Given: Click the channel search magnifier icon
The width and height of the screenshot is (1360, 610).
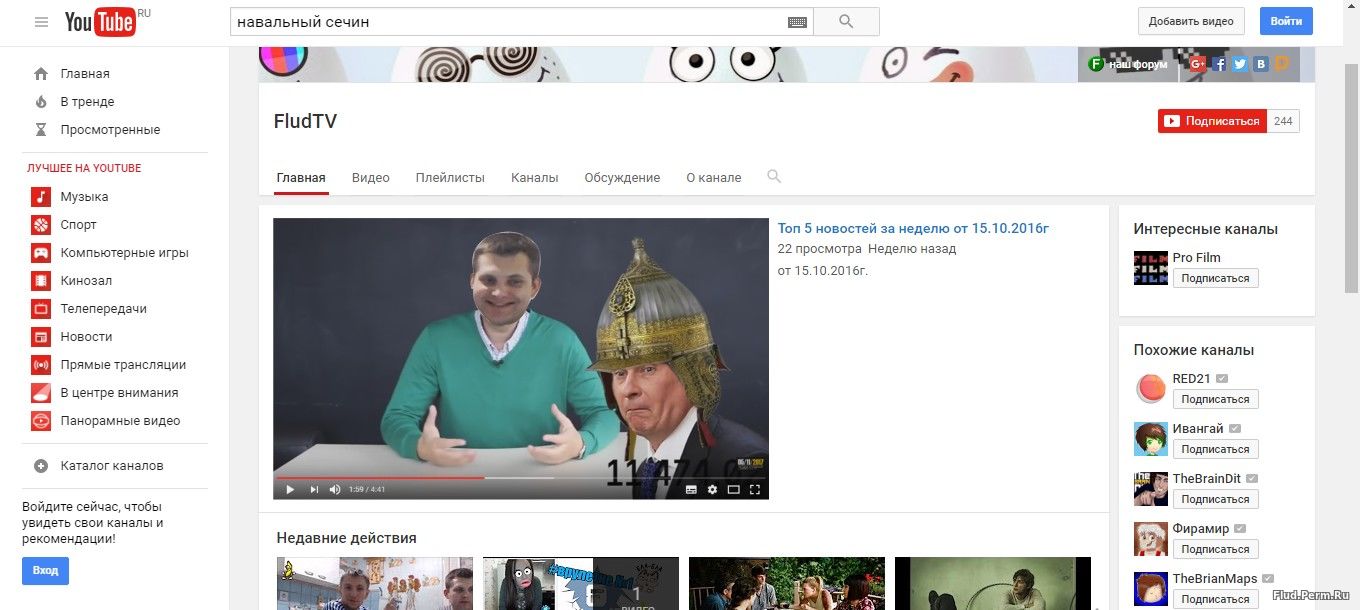Looking at the screenshot, I should point(774,177).
